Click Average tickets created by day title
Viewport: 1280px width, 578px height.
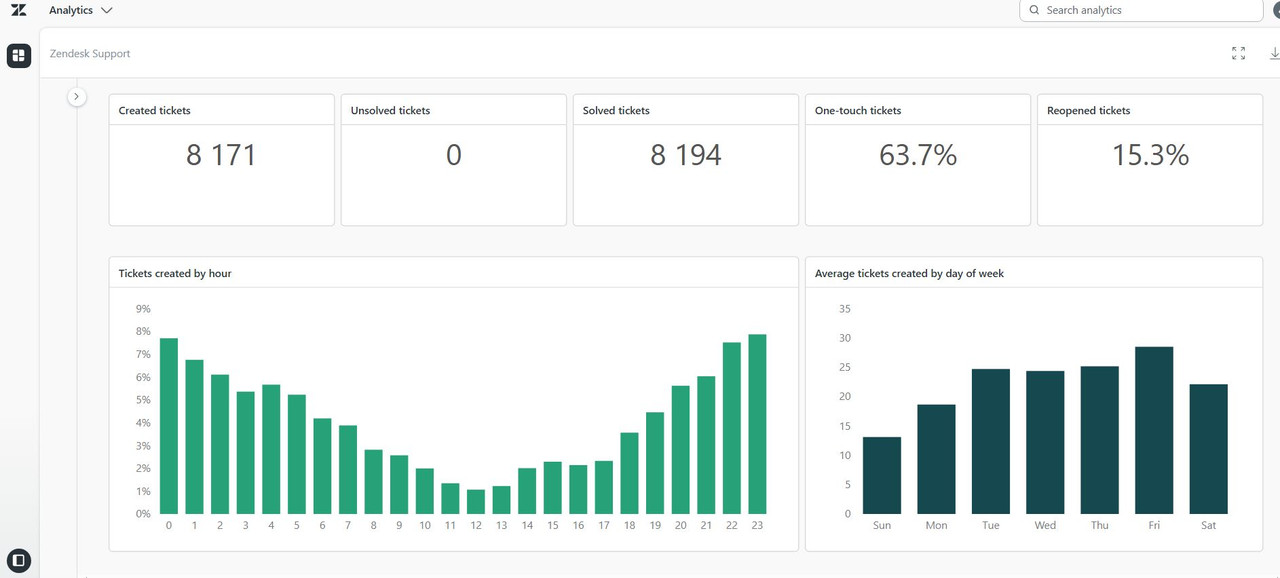(909, 273)
